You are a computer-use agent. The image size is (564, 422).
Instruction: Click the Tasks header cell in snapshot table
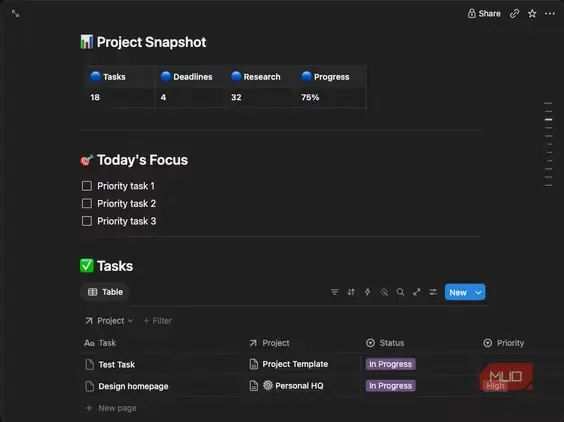[120, 77]
